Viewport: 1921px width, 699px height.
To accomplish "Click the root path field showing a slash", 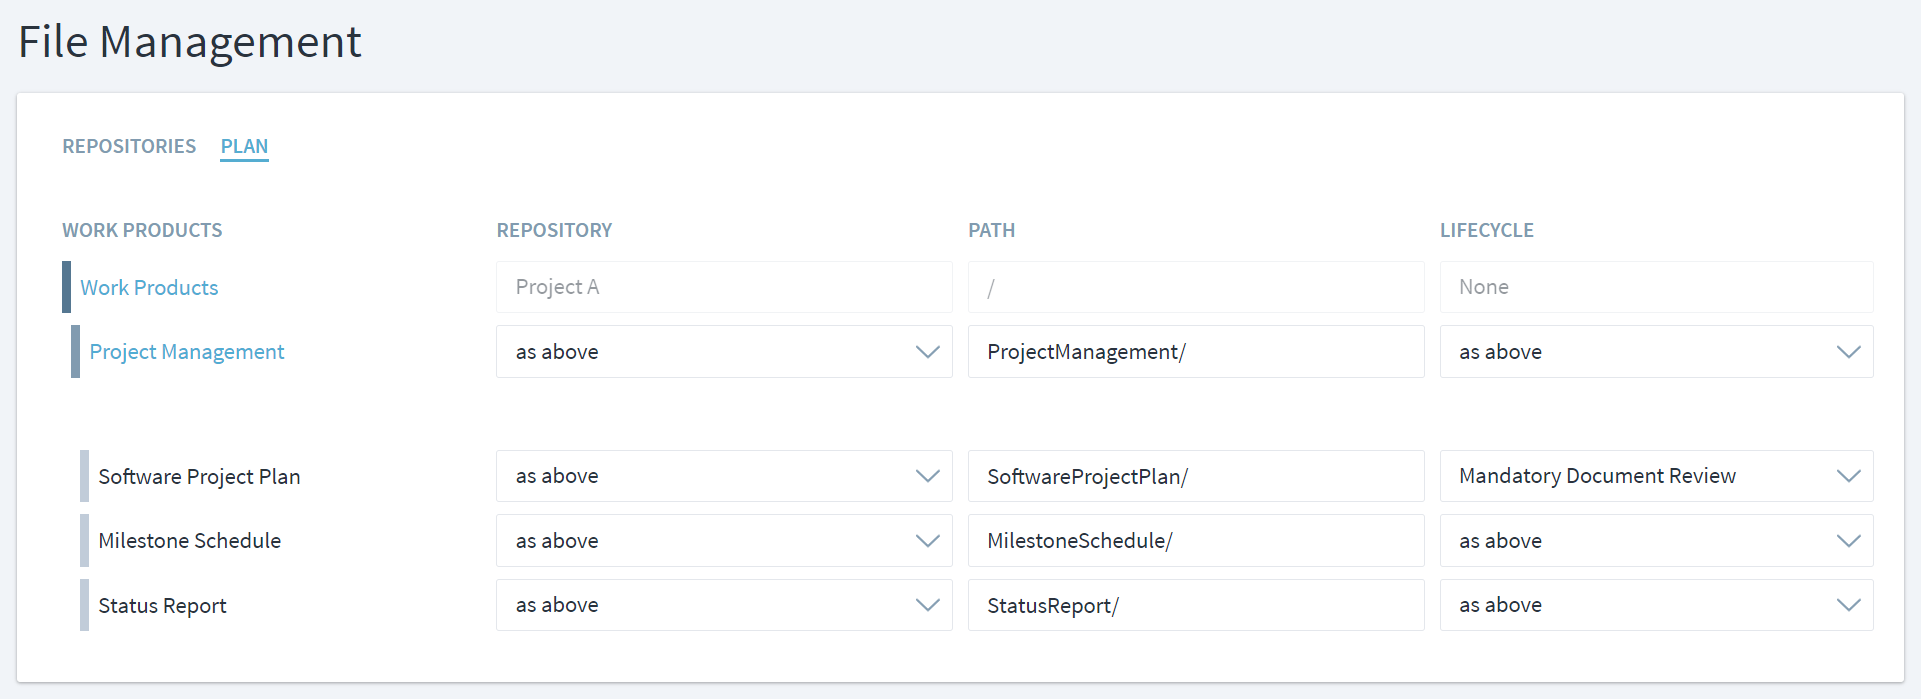I will (x=1196, y=287).
